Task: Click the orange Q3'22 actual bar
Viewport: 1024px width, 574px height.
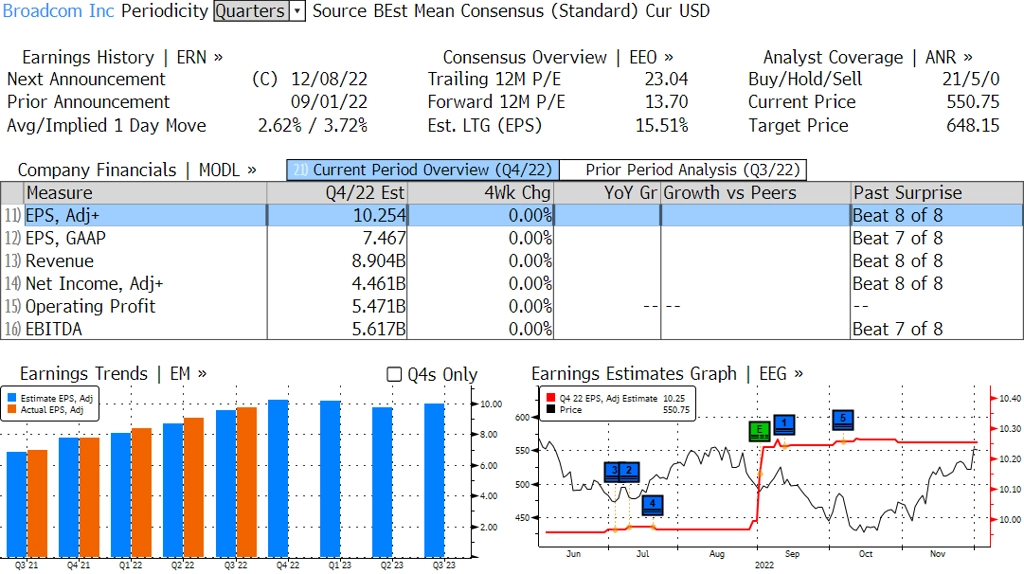Action: 247,483
